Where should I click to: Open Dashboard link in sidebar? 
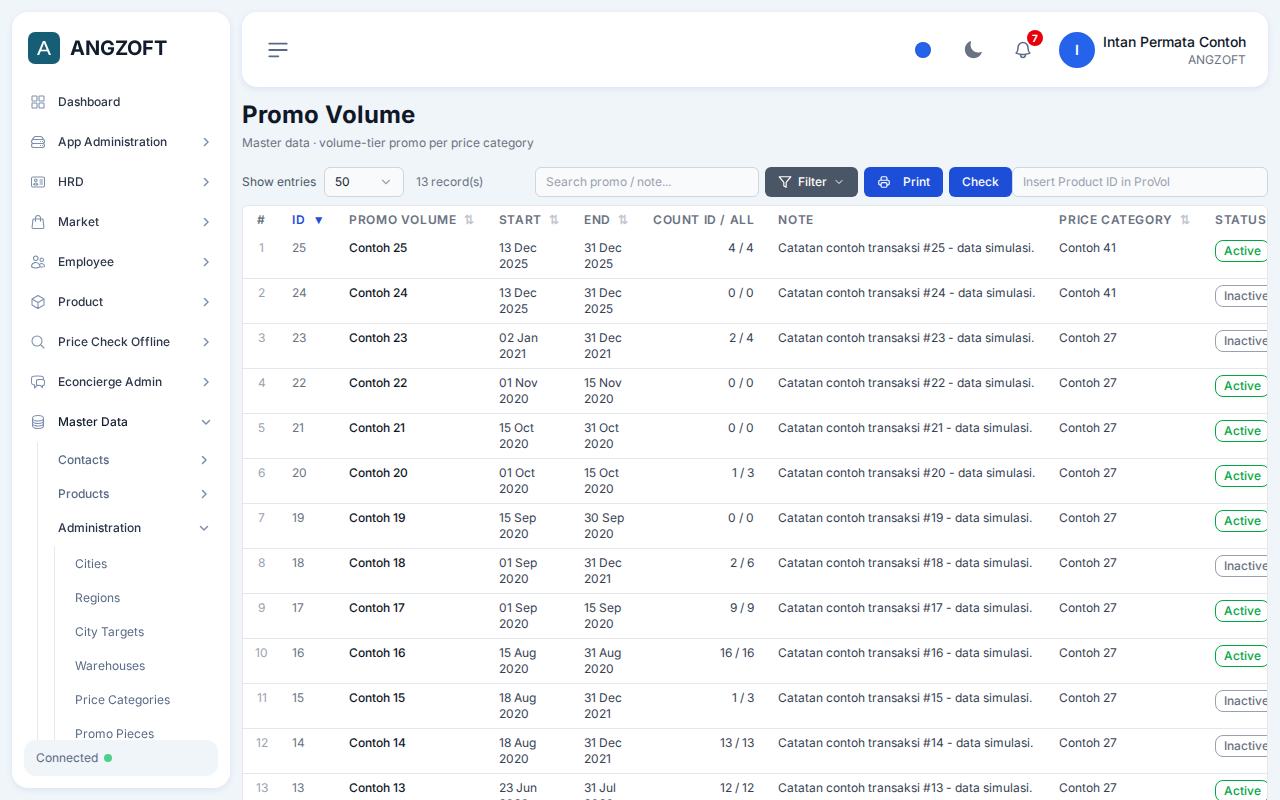point(89,102)
